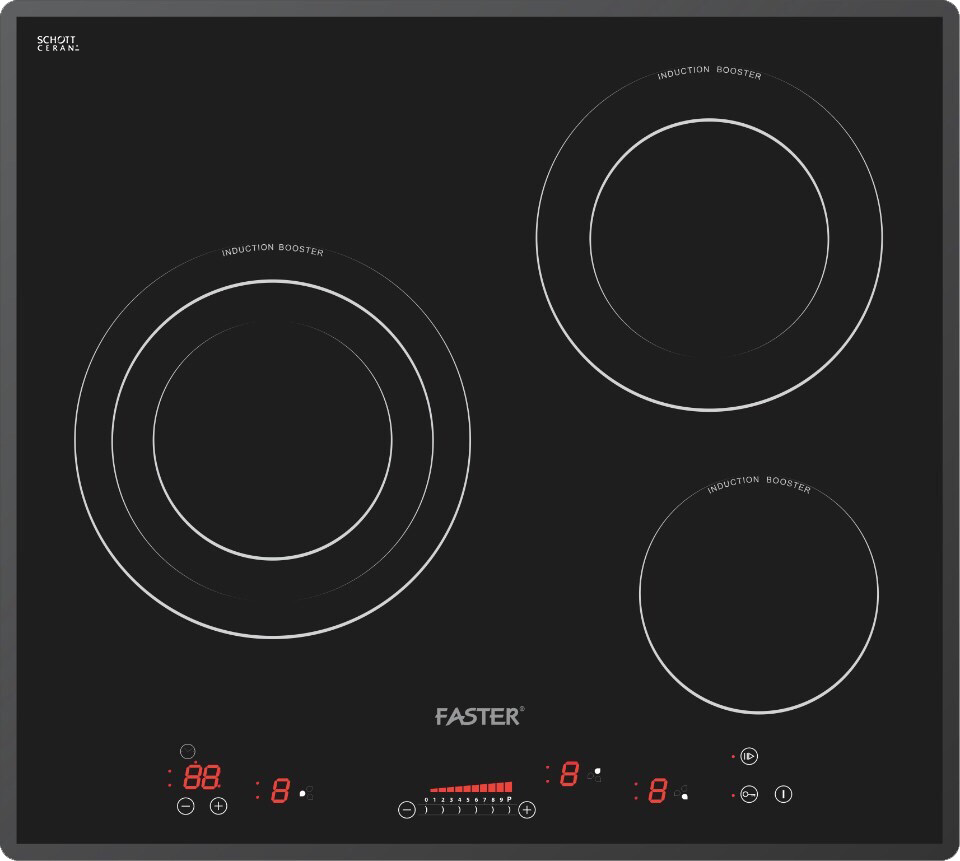Viewport: 960px width, 861px height.
Task: Increase timer with the plus button
Action: (219, 806)
